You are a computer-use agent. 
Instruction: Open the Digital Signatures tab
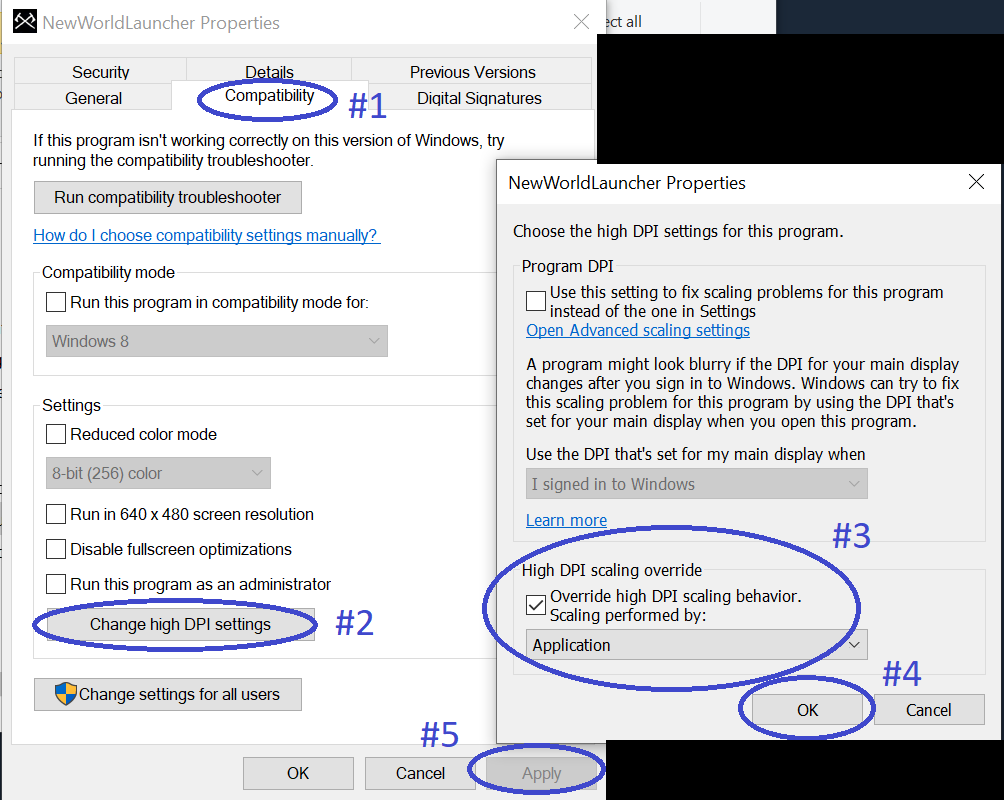point(479,98)
